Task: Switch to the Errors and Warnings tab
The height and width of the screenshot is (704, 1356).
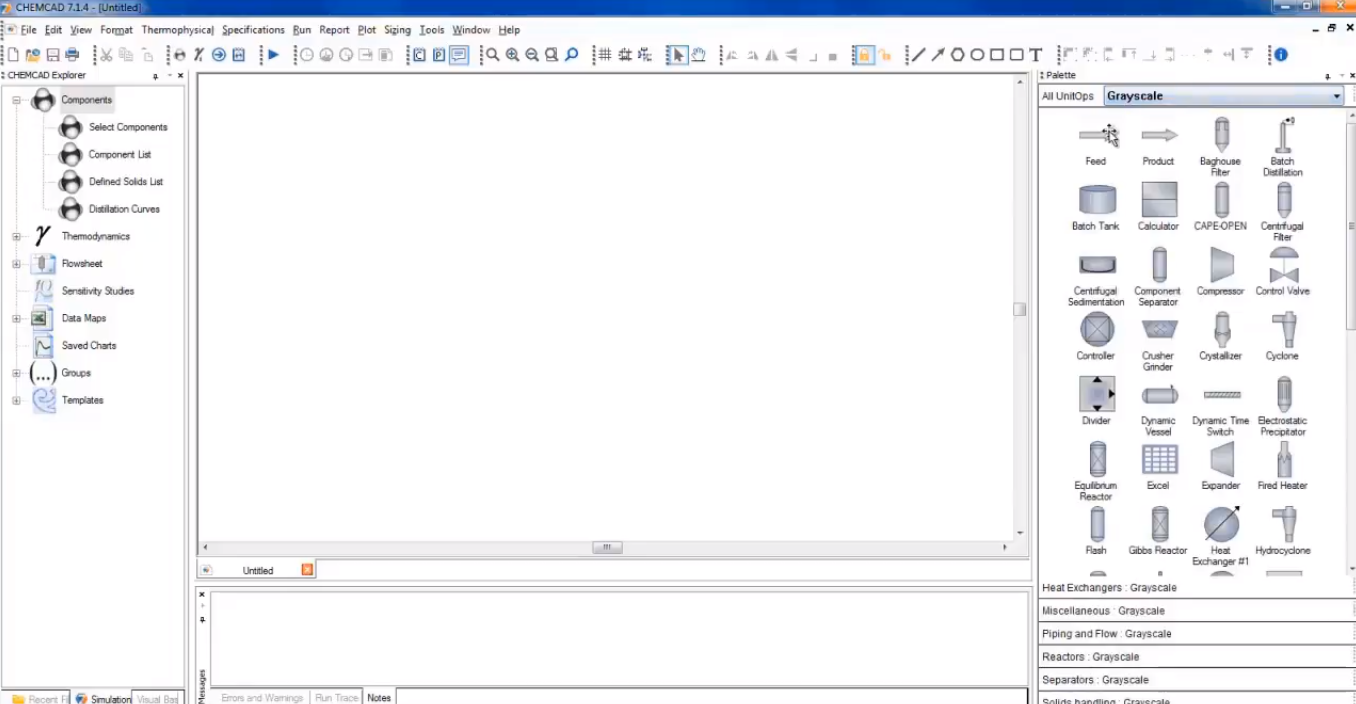Action: coord(261,698)
